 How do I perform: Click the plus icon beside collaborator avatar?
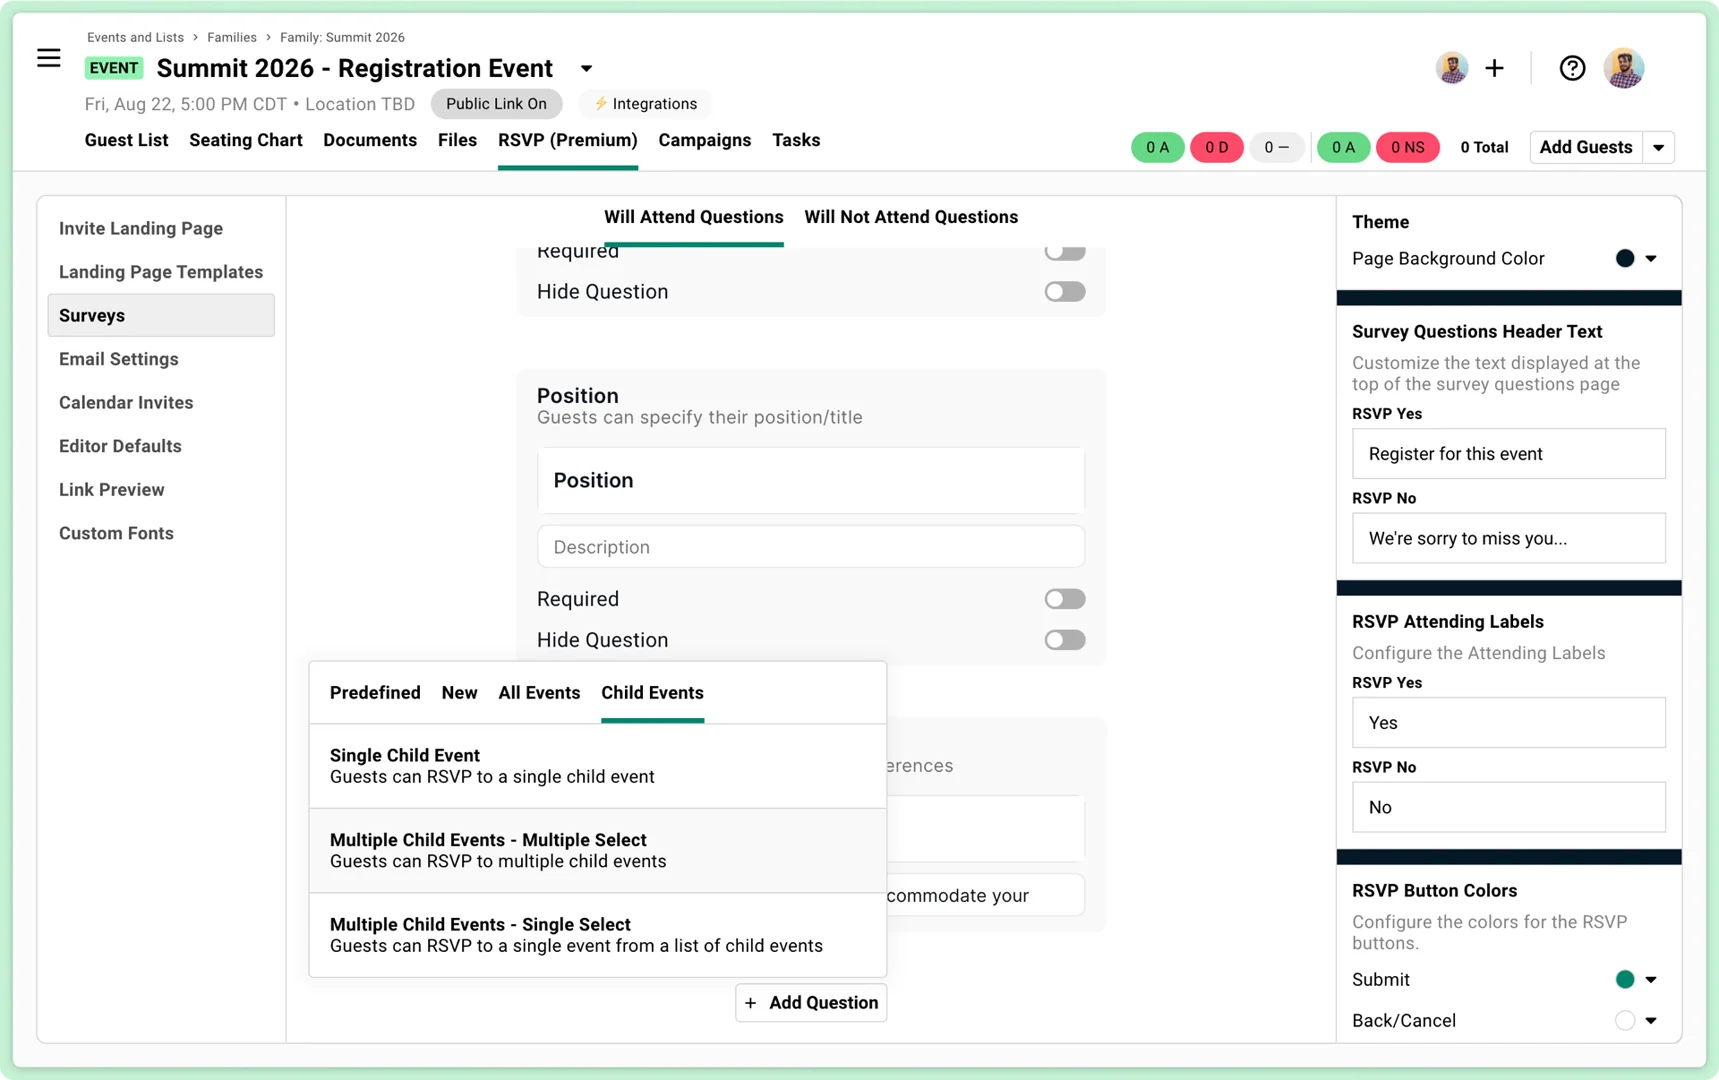(1494, 68)
